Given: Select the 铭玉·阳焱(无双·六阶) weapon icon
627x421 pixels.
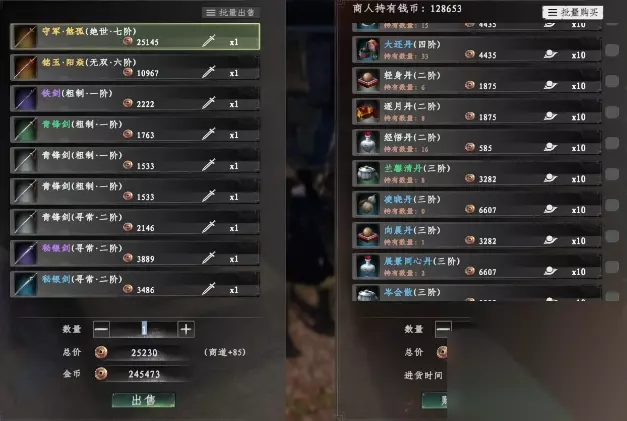Looking at the screenshot, I should 25,67.
